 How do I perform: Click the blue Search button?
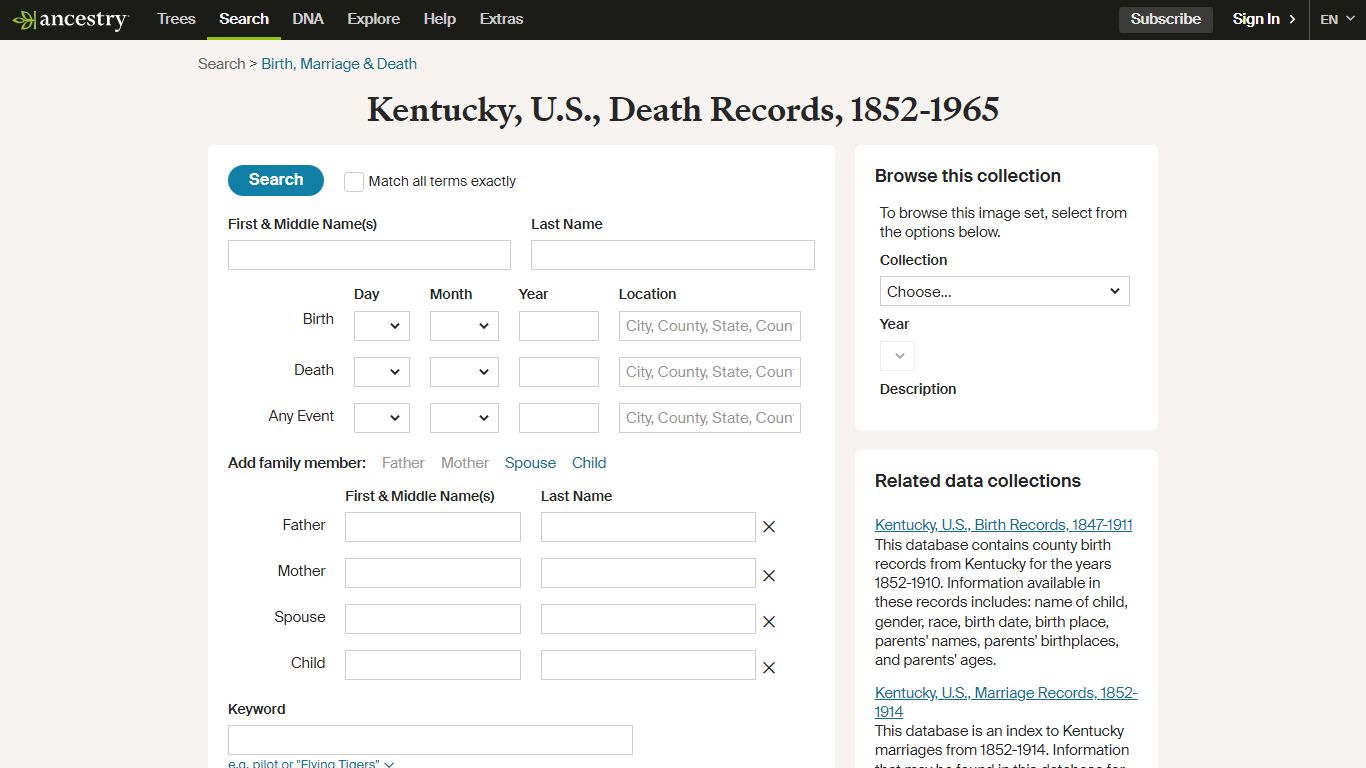276,180
